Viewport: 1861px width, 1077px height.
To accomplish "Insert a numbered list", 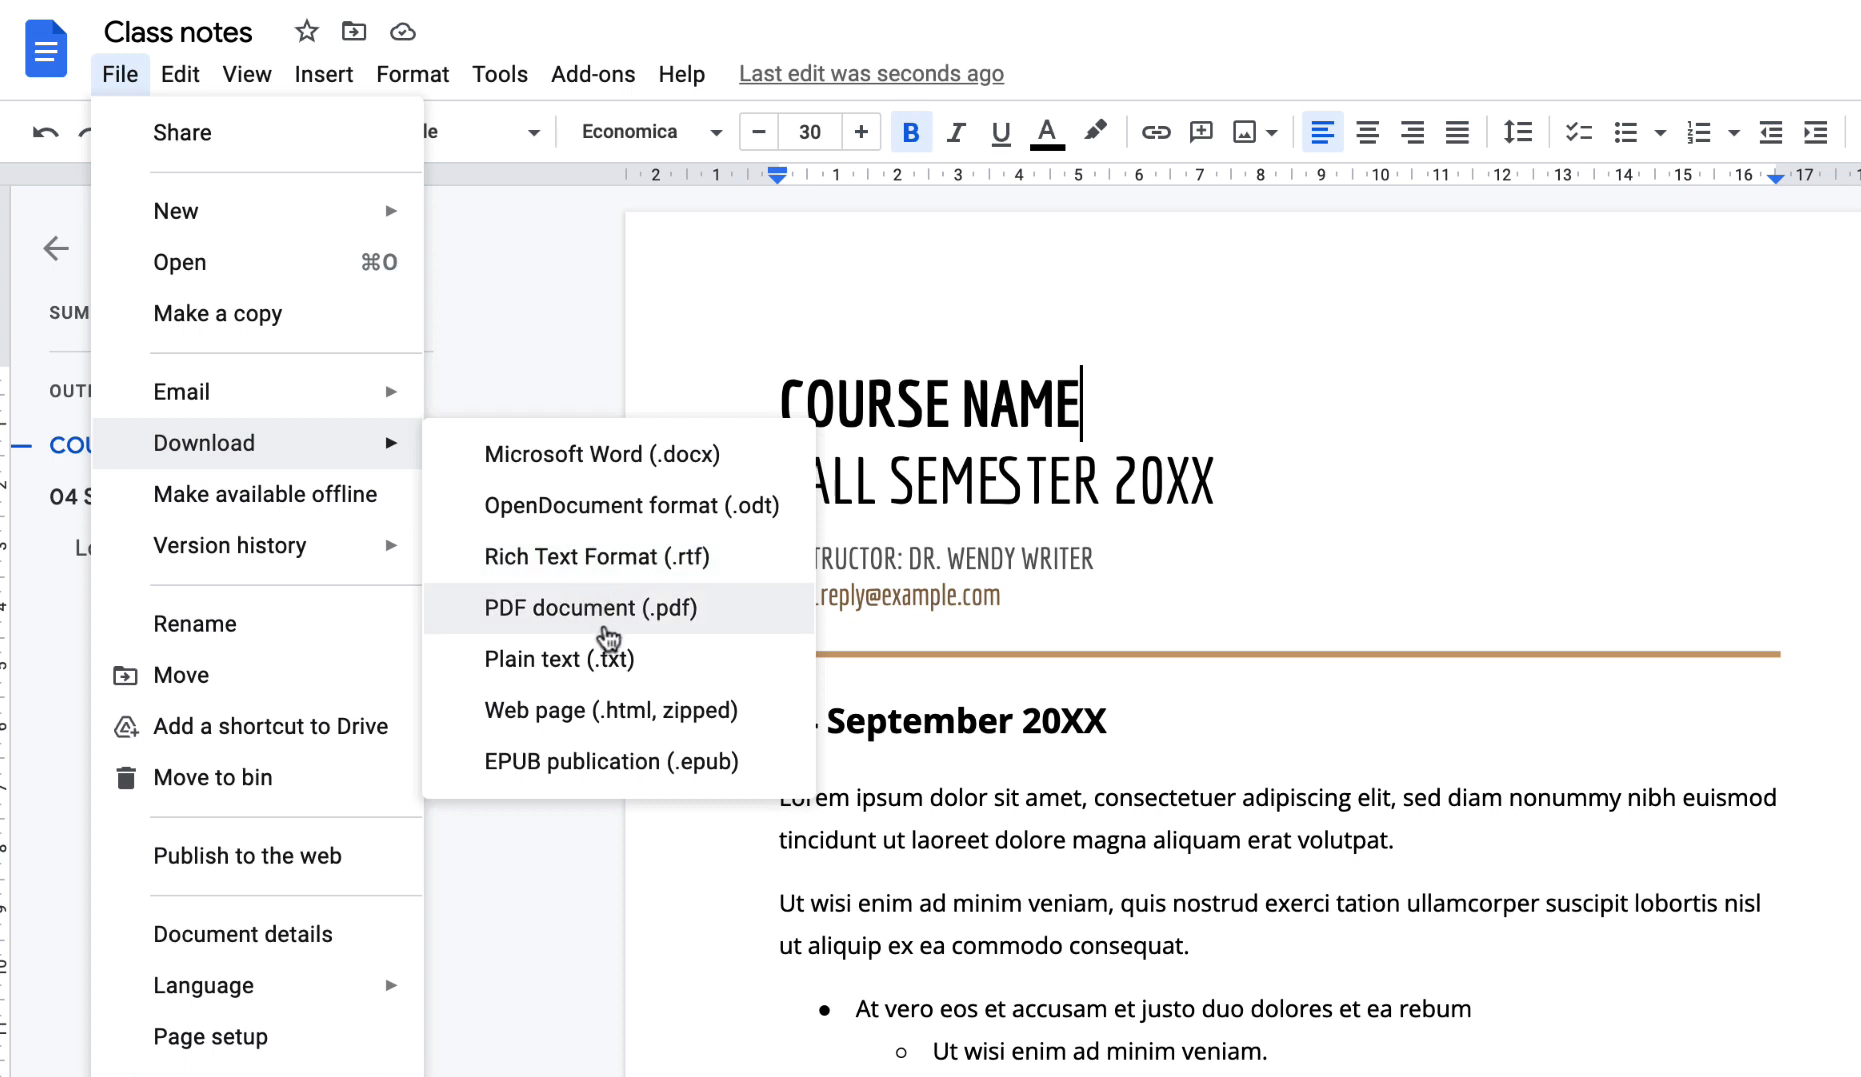I will [1699, 132].
